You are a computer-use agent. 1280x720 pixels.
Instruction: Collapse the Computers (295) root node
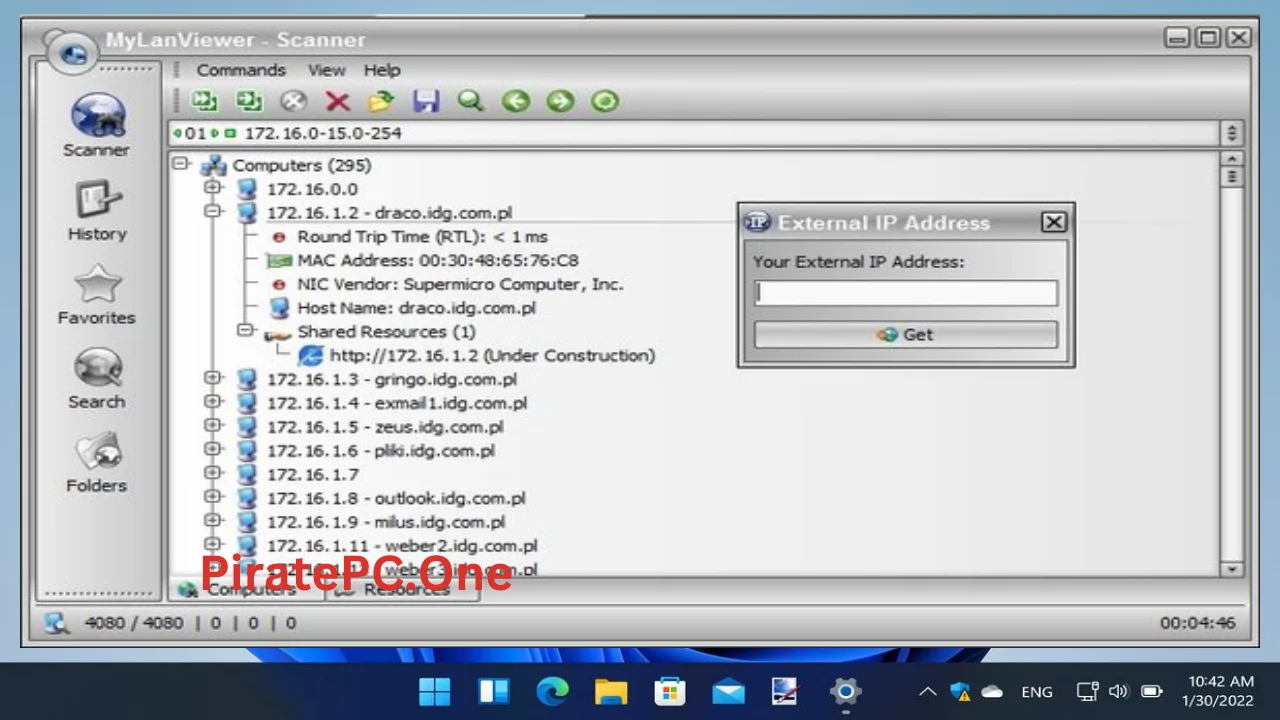[181, 164]
